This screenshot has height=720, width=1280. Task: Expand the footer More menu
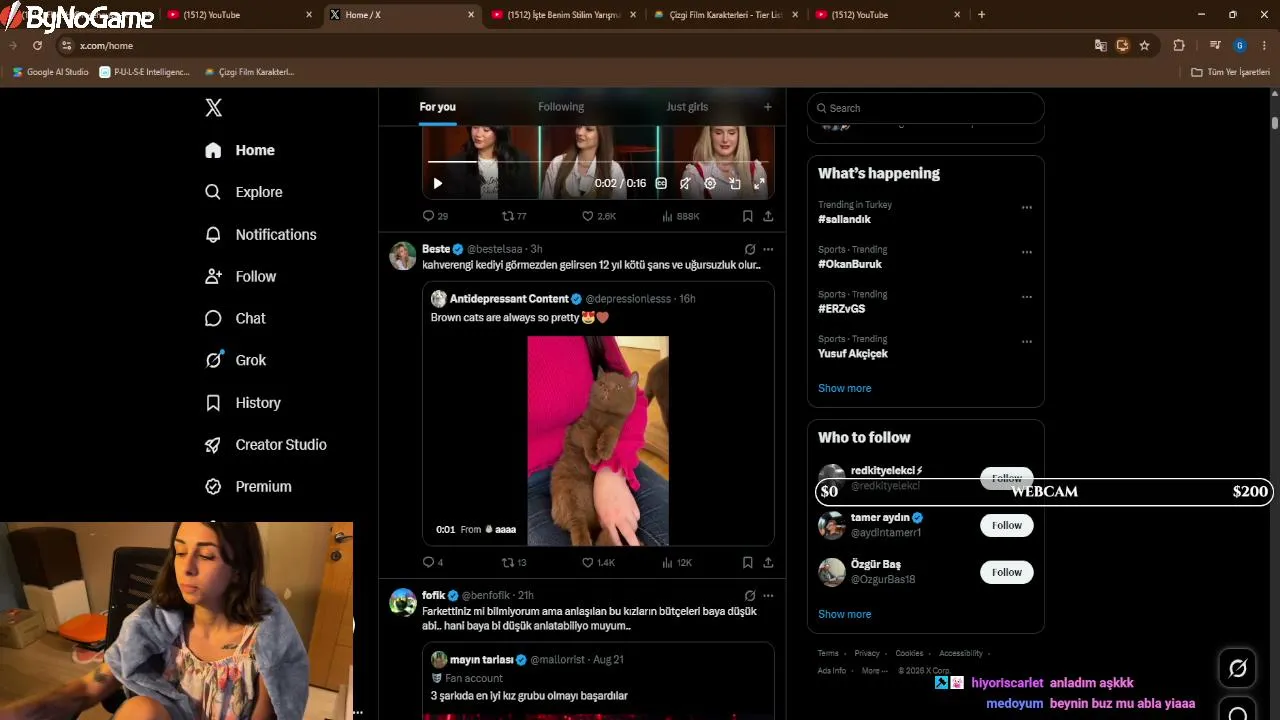pyautogui.click(x=873, y=670)
